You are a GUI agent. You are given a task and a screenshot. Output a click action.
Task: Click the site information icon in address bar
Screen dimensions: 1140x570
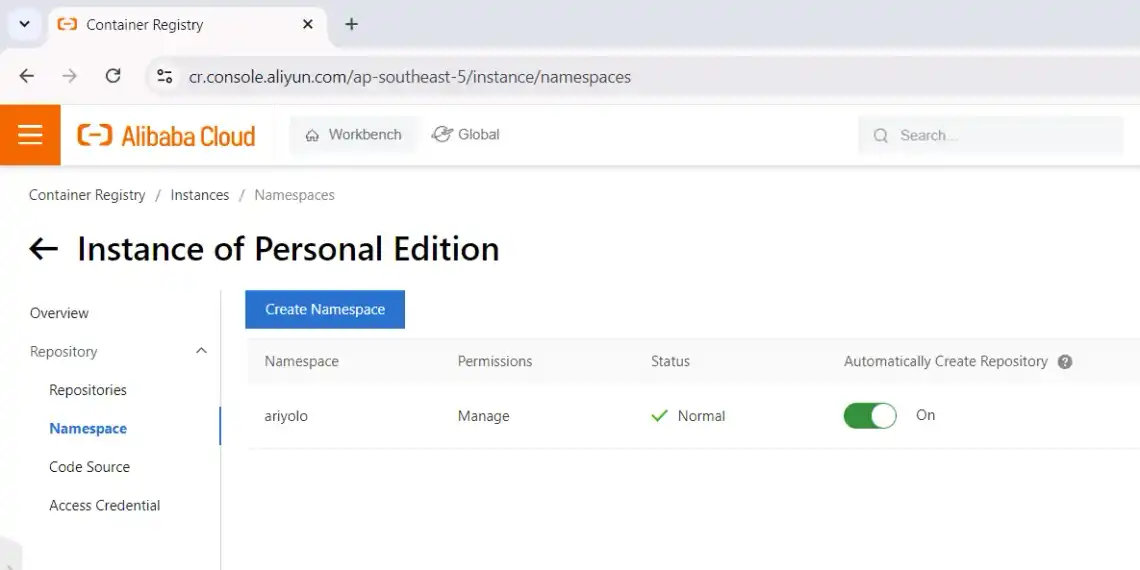coord(165,76)
